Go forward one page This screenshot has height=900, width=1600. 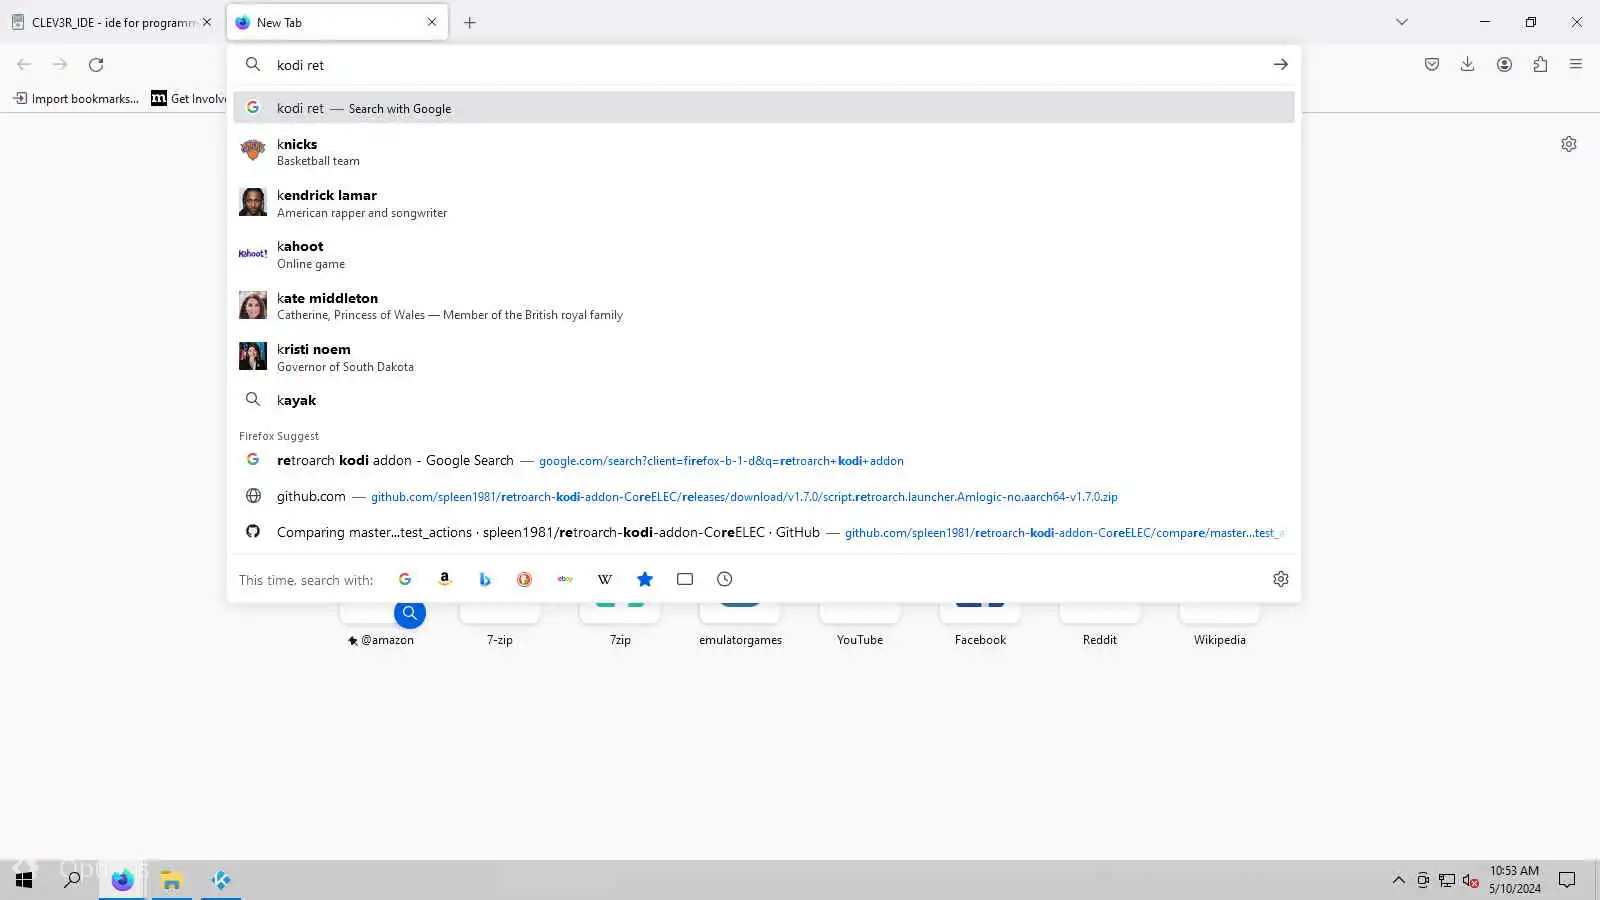pos(60,64)
